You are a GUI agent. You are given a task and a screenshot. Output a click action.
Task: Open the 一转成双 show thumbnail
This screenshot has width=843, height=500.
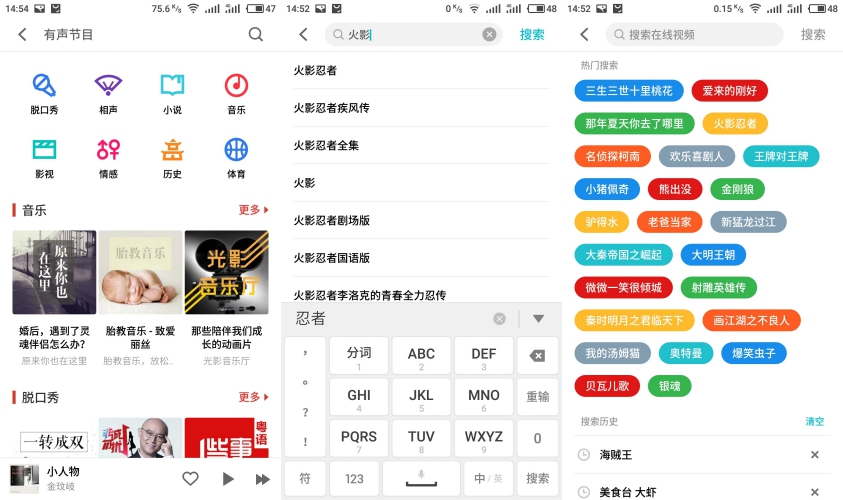tap(54, 438)
